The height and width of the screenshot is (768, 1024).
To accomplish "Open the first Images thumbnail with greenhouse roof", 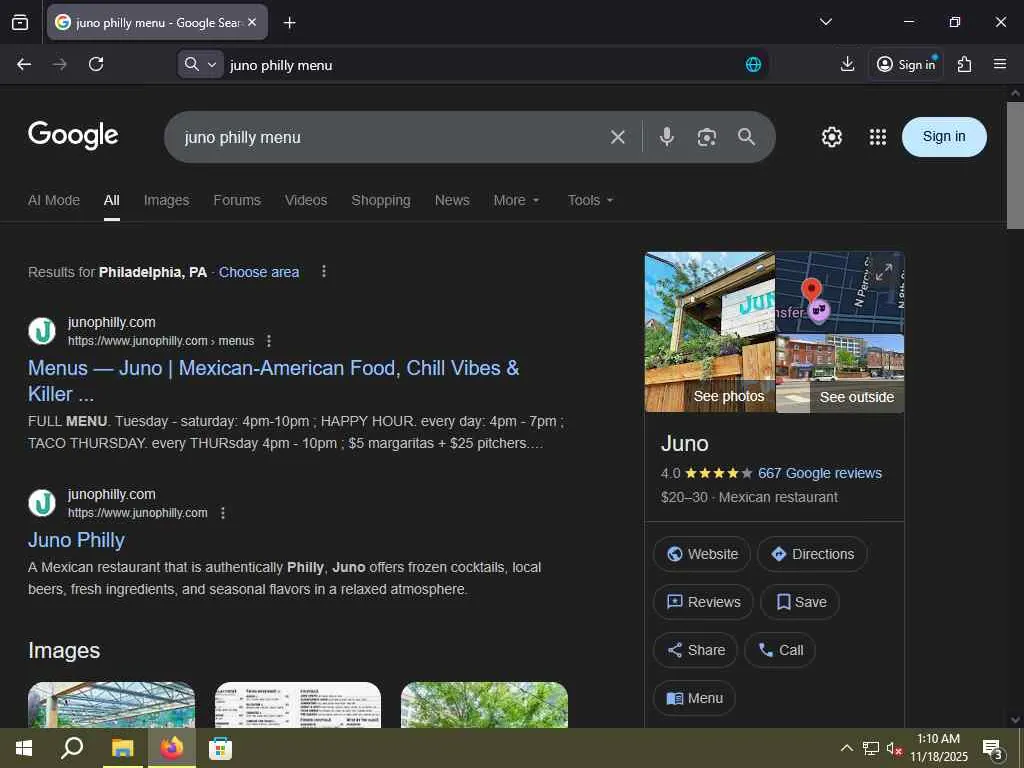I will pos(111,705).
